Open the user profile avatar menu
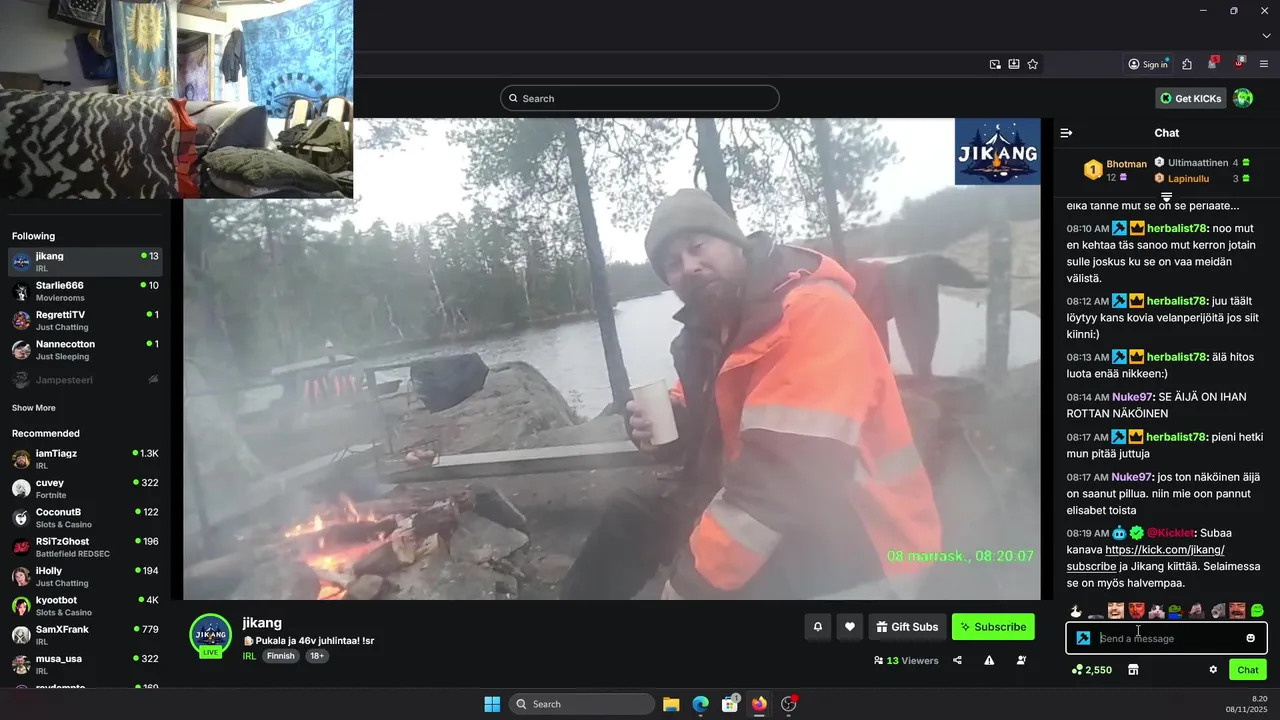Viewport: 1280px width, 720px height. (x=1243, y=98)
